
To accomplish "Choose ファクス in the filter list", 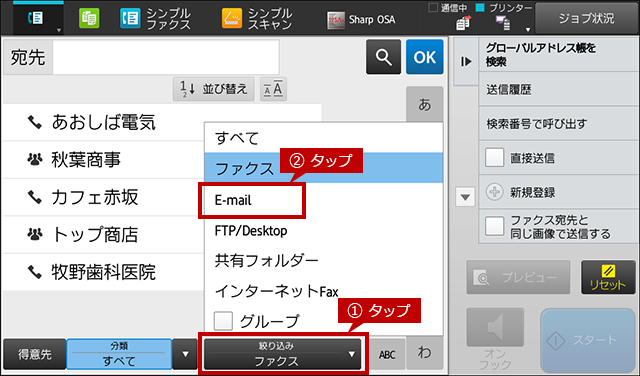I will 323,168.
